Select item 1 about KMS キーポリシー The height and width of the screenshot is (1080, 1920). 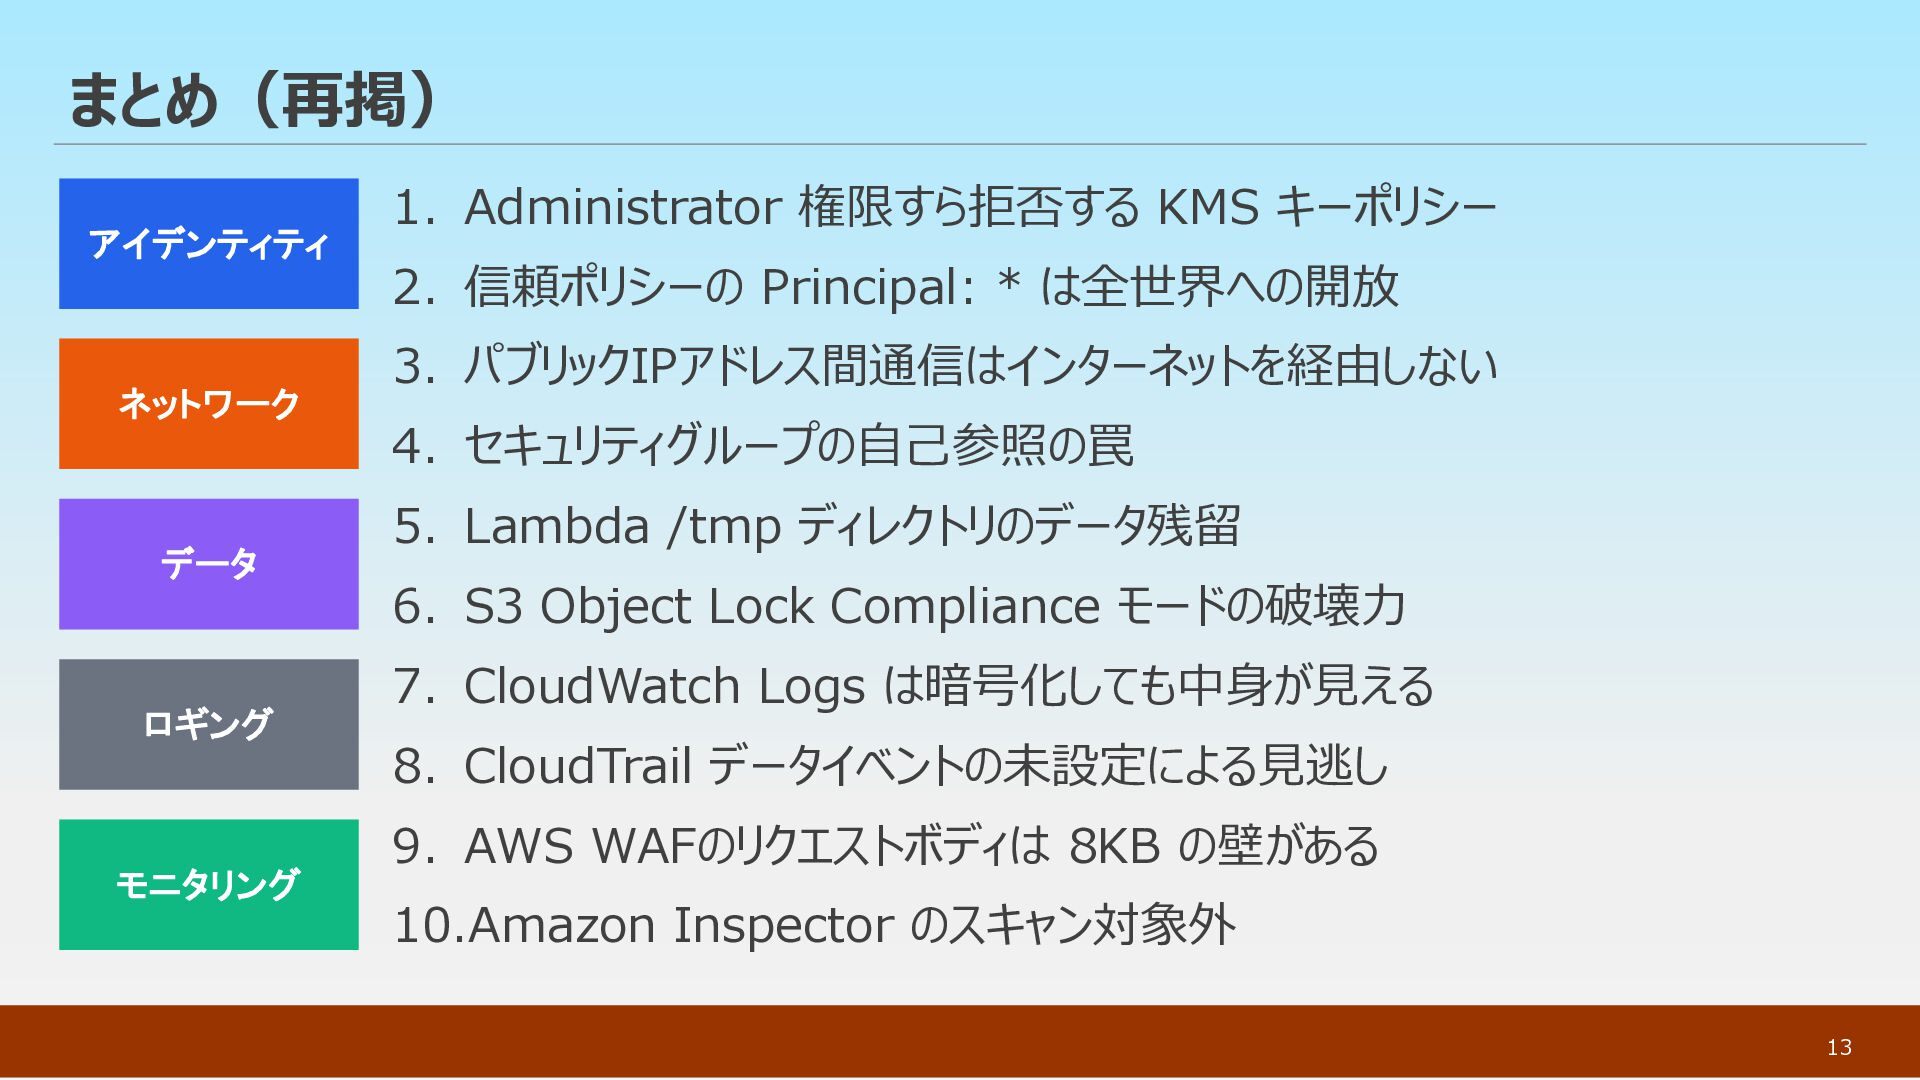(944, 208)
